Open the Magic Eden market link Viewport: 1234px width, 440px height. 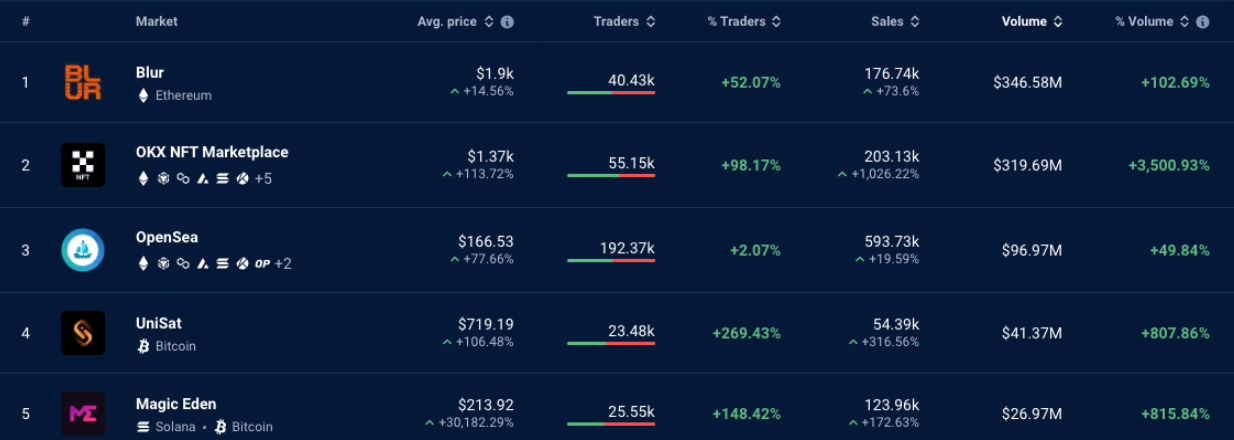coord(176,404)
